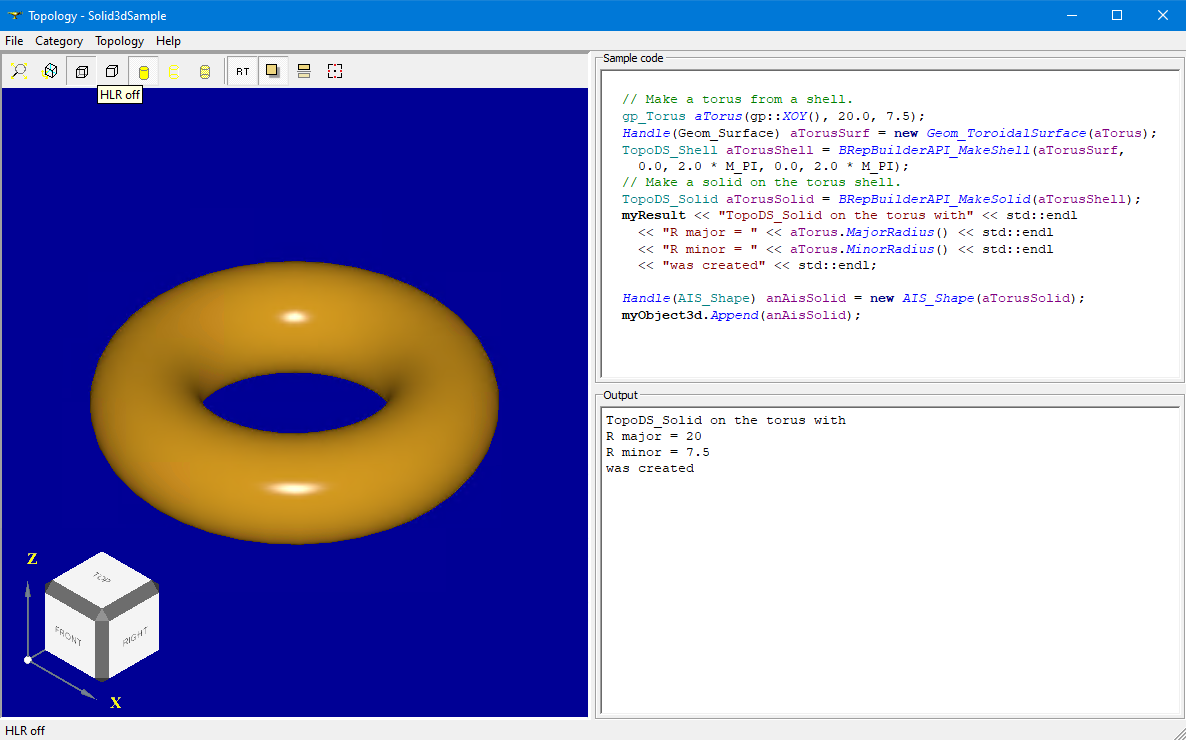Open the Category menu
This screenshot has width=1186, height=740.
[x=59, y=41]
